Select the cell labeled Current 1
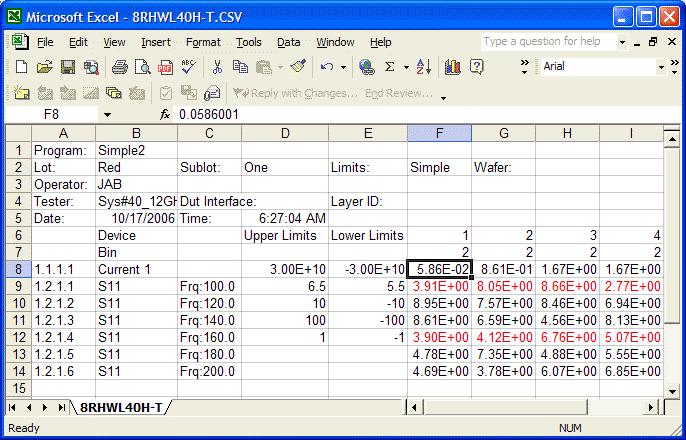Image resolution: width=686 pixels, height=440 pixels. (x=136, y=269)
